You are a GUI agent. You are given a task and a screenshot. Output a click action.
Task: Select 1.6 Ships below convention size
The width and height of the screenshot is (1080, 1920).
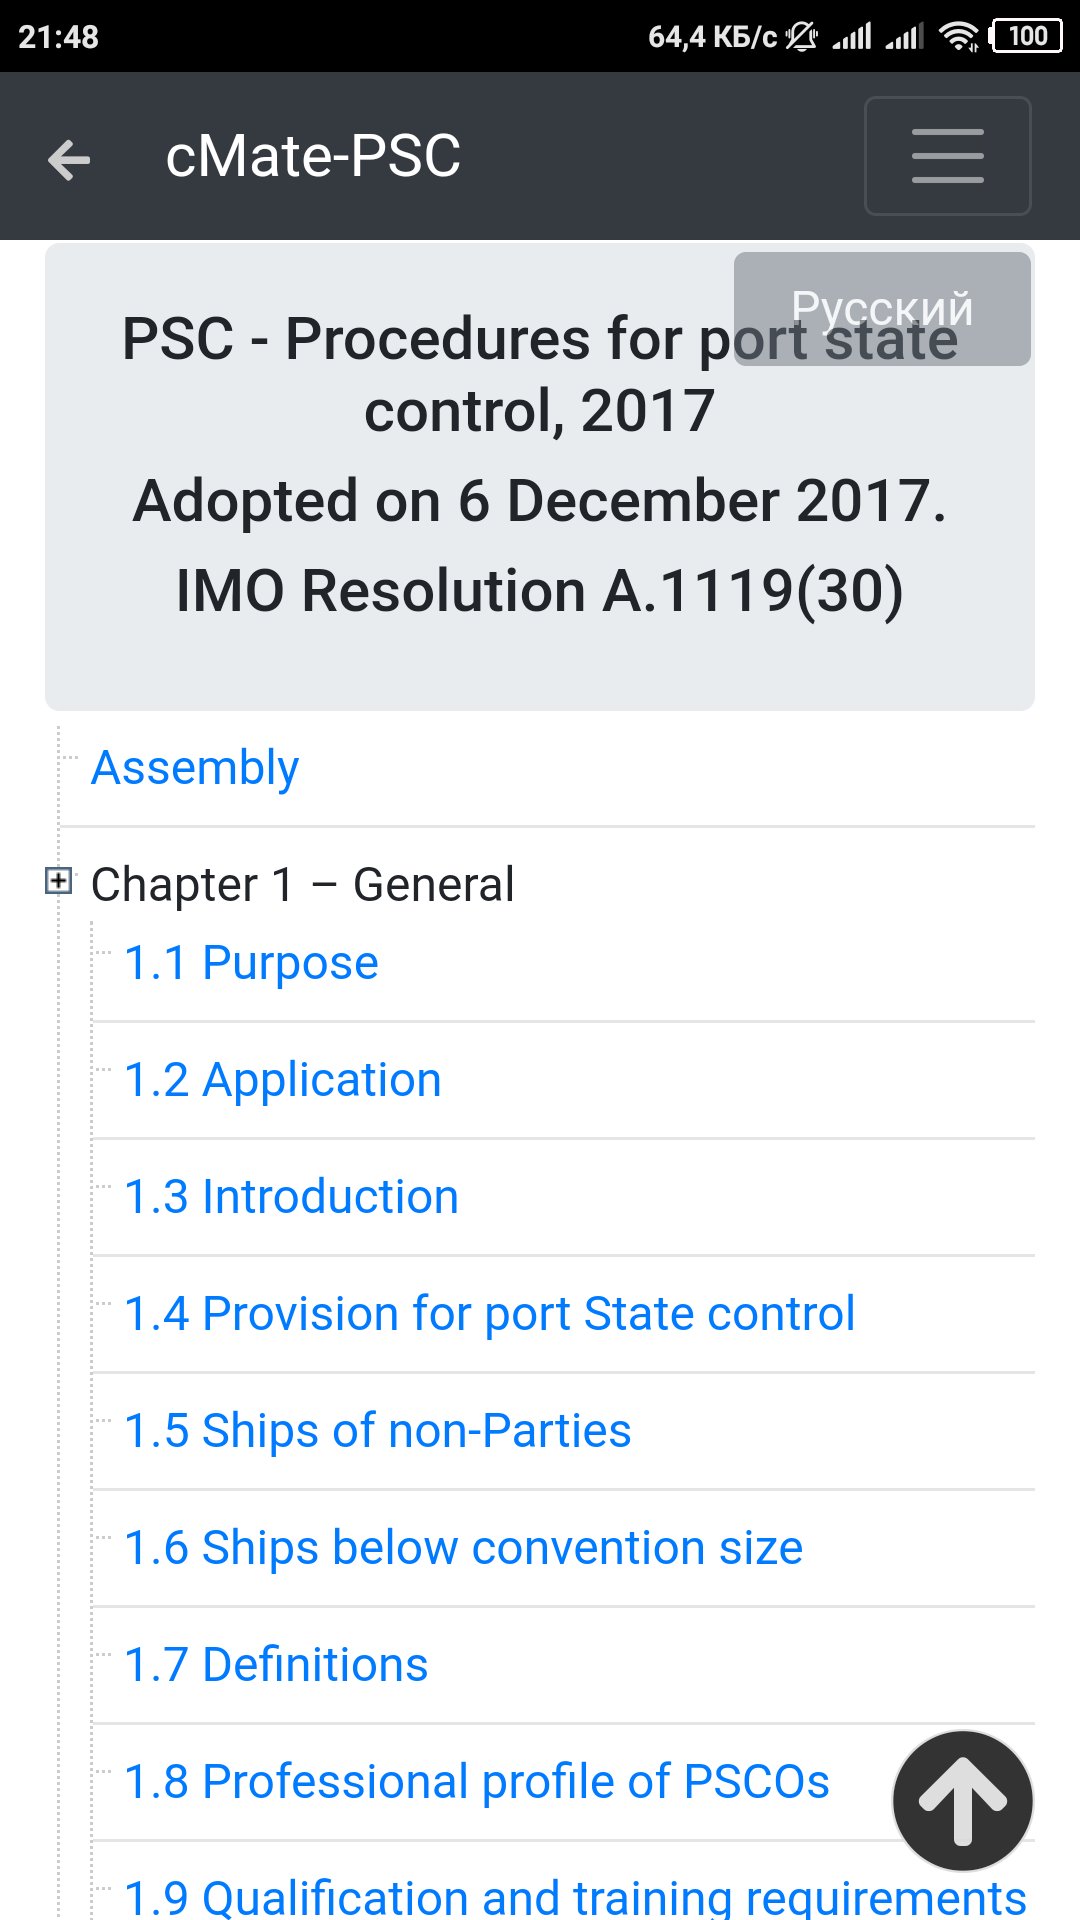[x=463, y=1548]
